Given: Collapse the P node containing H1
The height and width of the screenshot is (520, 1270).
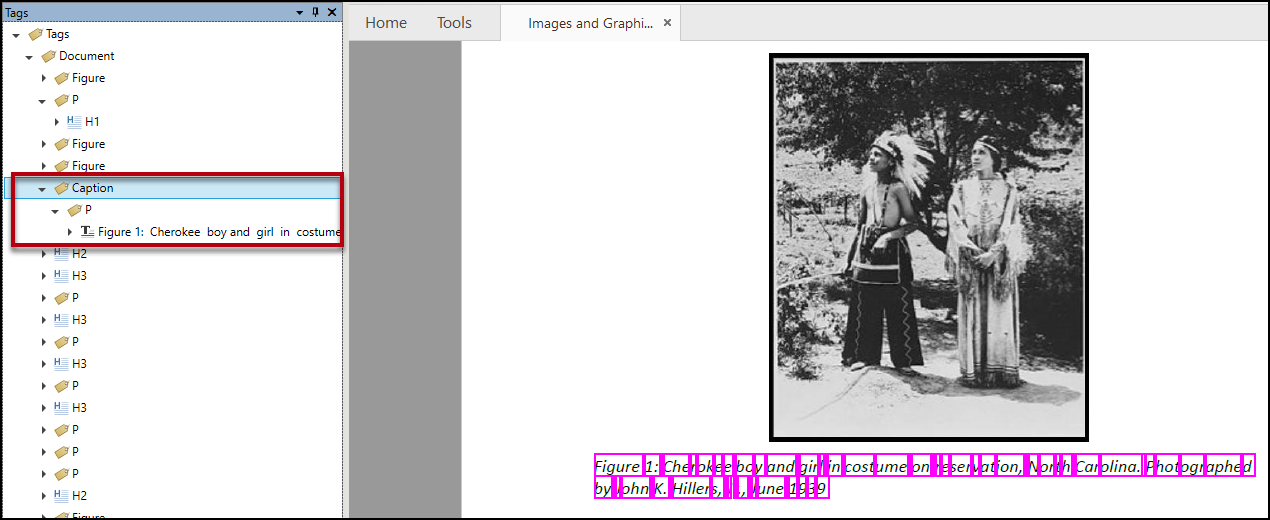Looking at the screenshot, I should pos(42,101).
